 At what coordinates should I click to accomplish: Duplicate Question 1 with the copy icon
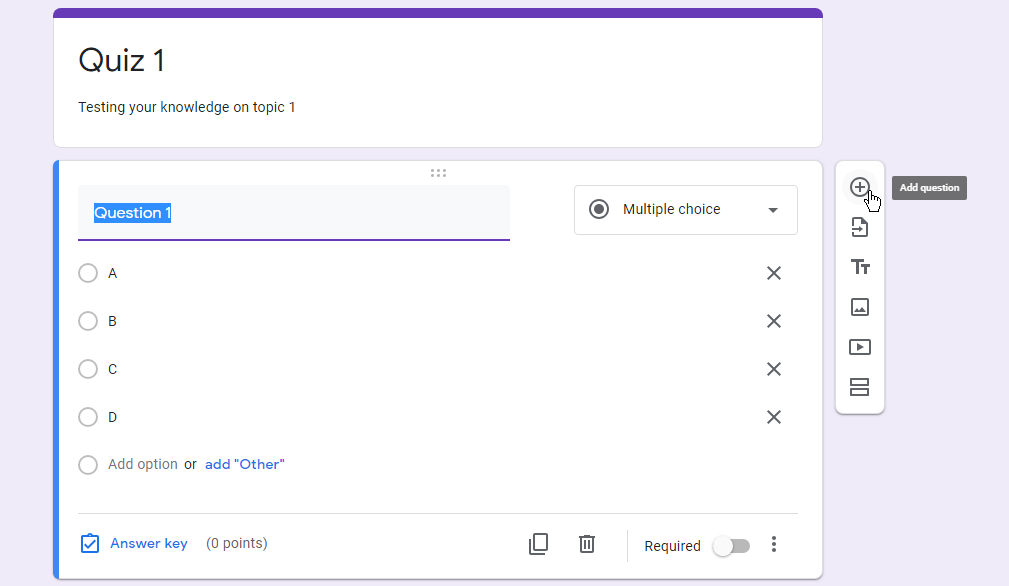point(538,544)
